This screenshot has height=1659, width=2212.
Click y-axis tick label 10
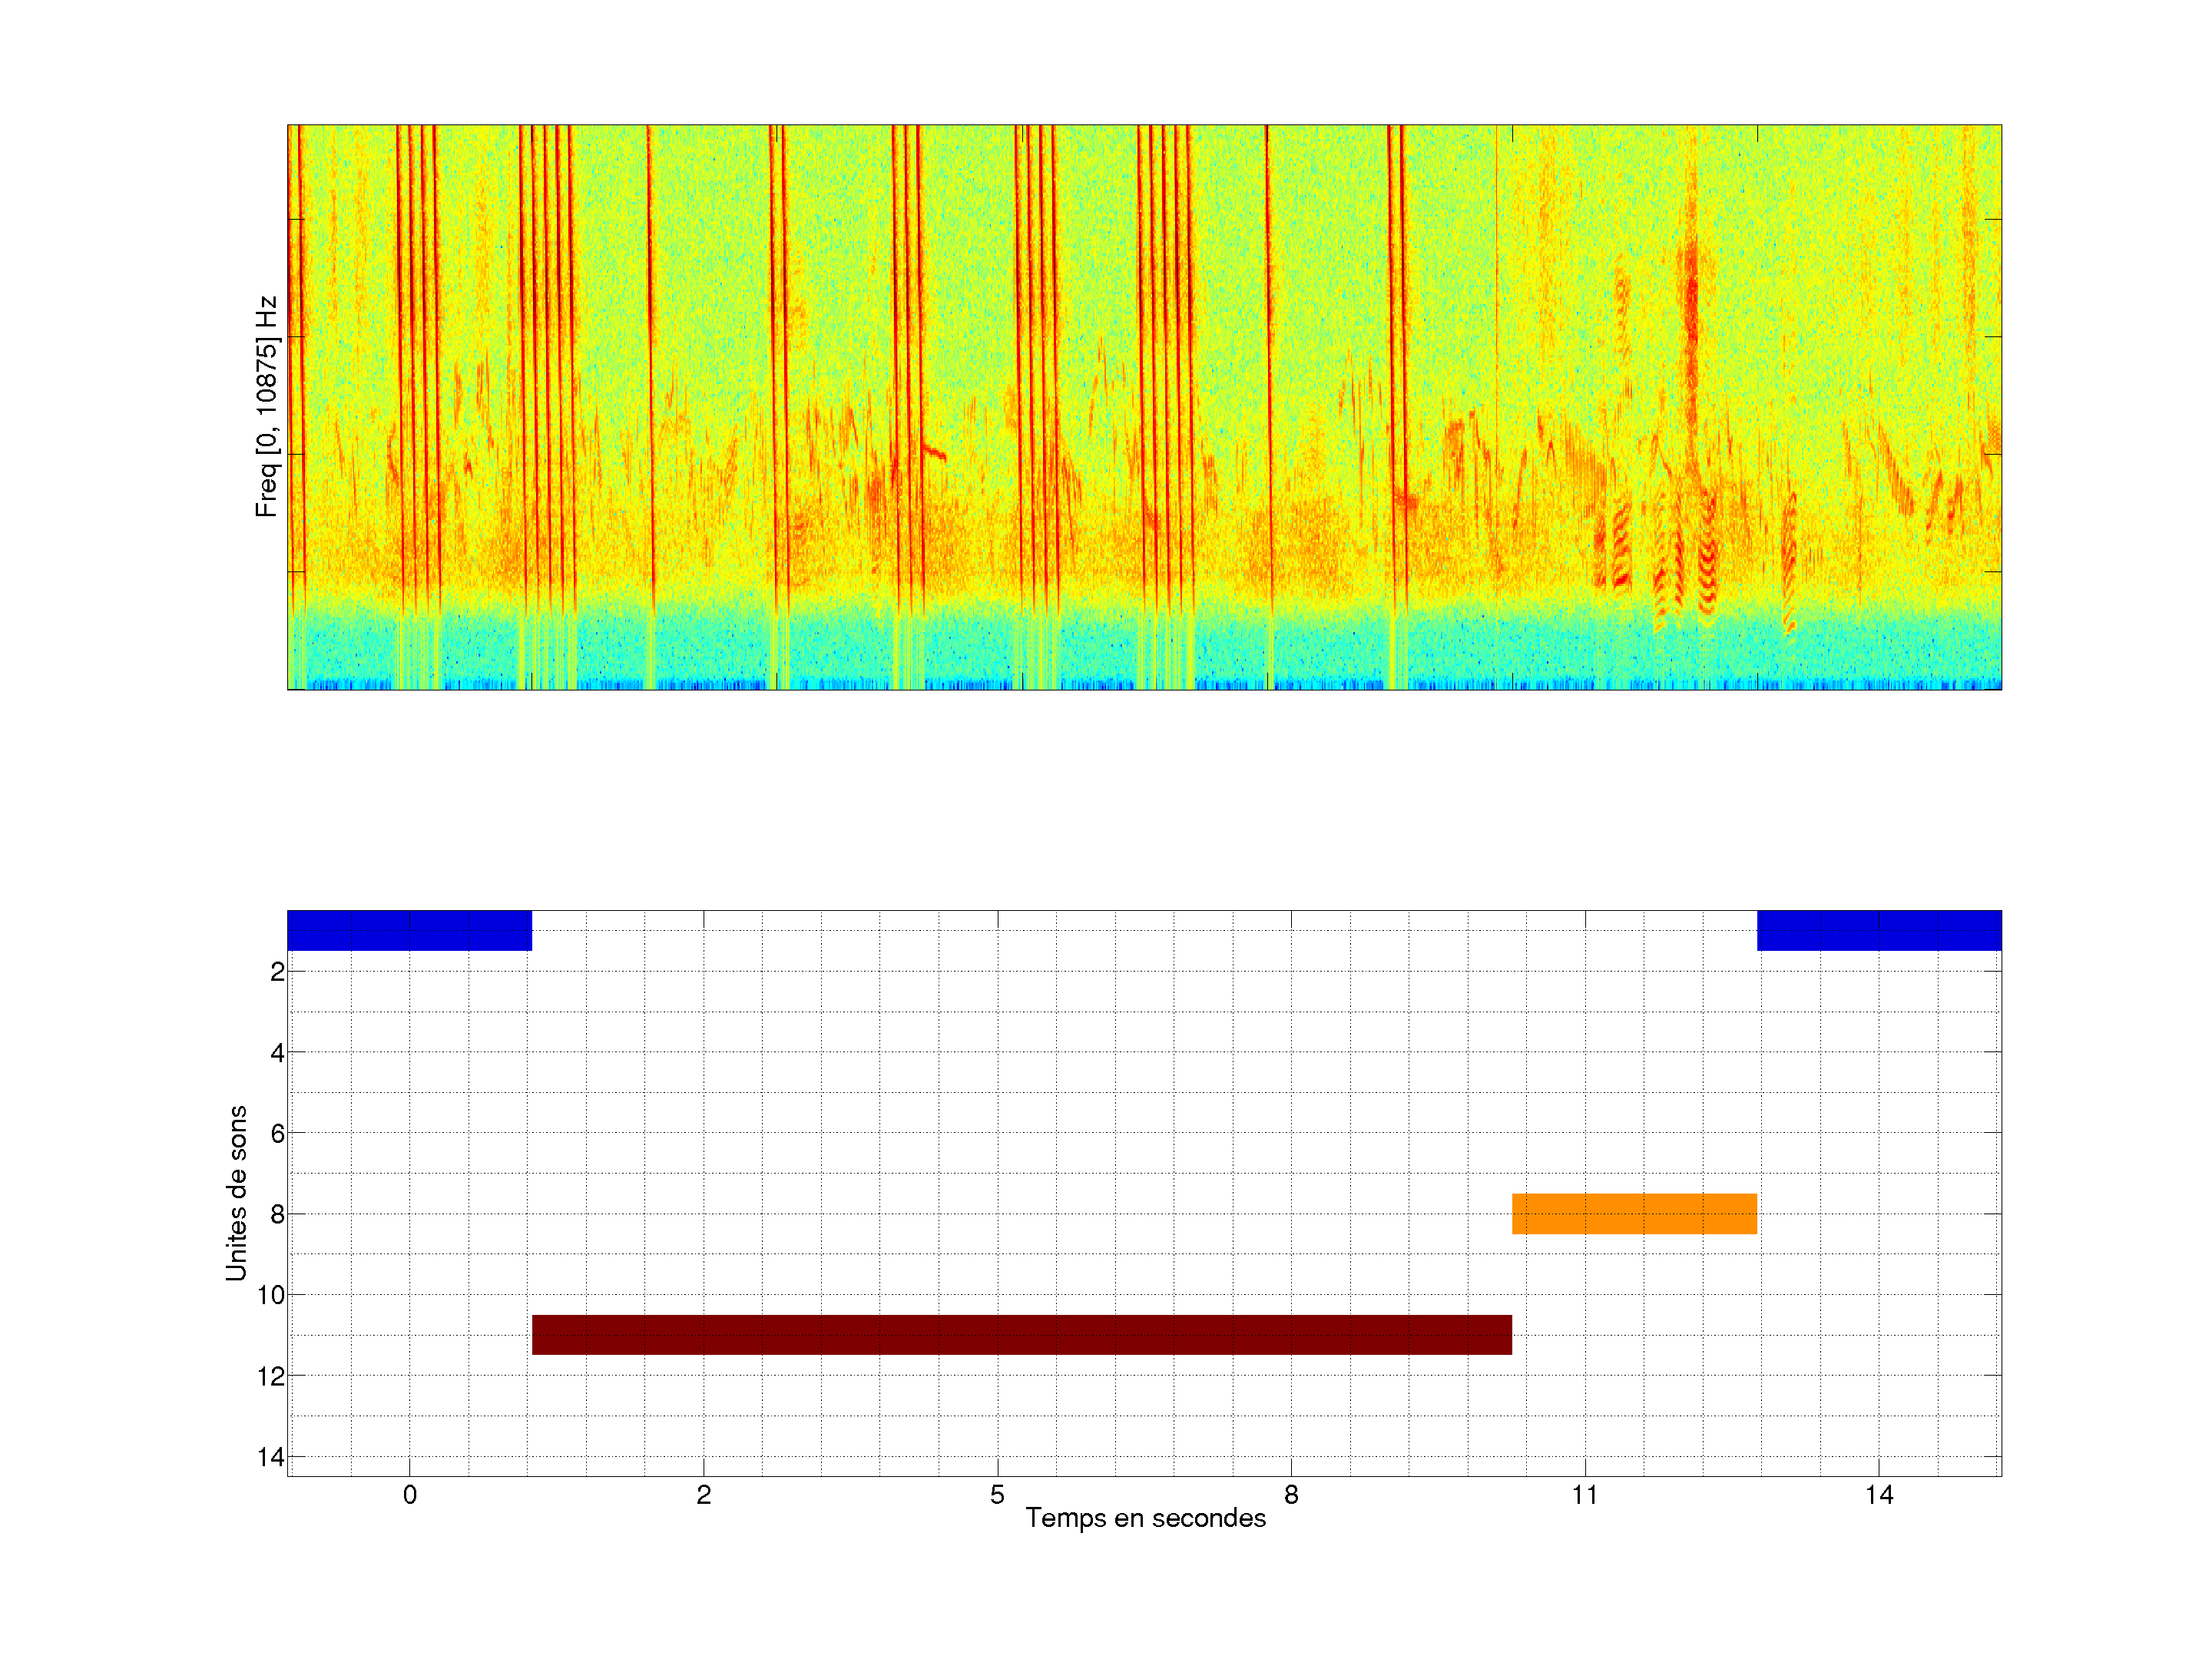pos(271,1295)
